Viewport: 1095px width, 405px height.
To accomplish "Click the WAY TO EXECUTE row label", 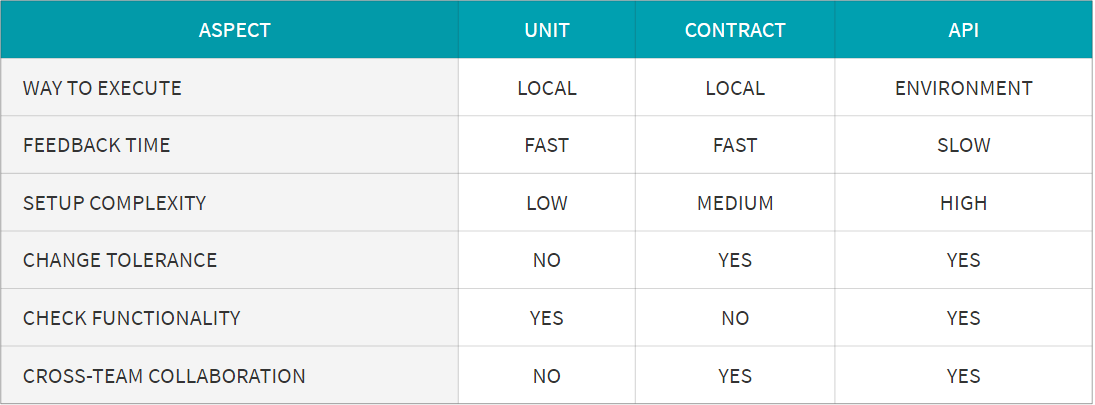I will pyautogui.click(x=102, y=89).
